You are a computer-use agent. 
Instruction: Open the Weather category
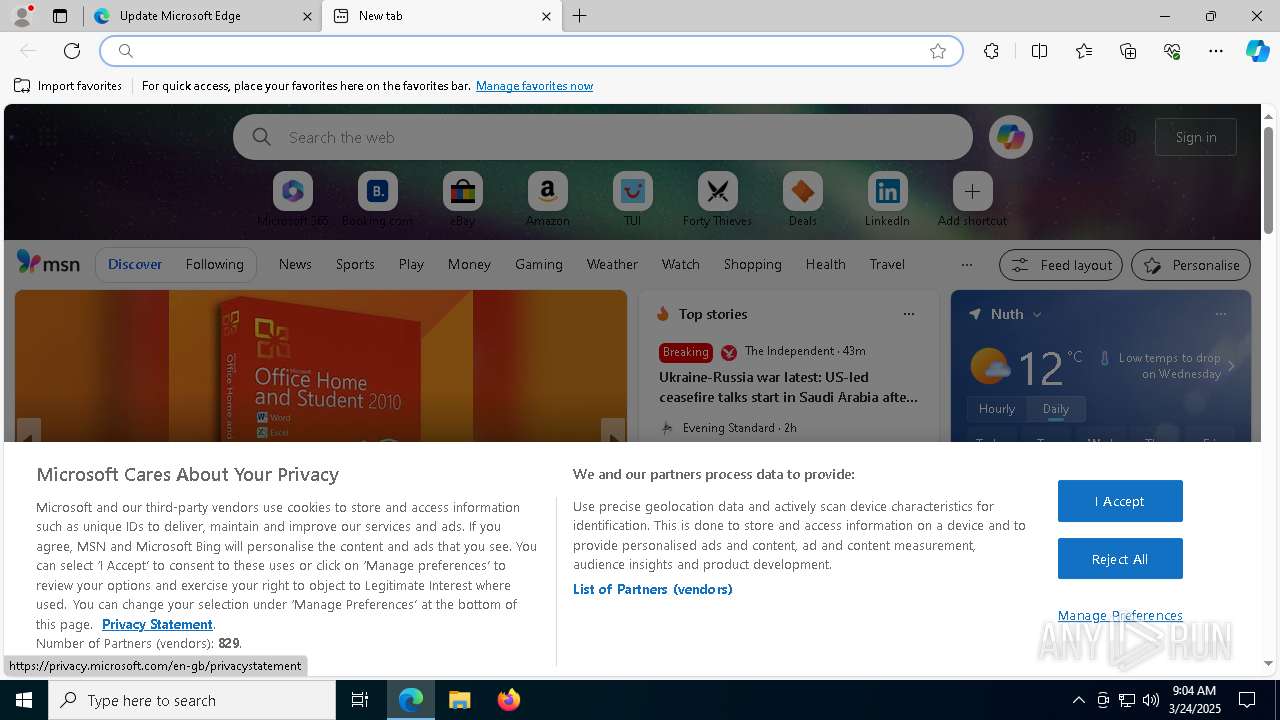[612, 264]
